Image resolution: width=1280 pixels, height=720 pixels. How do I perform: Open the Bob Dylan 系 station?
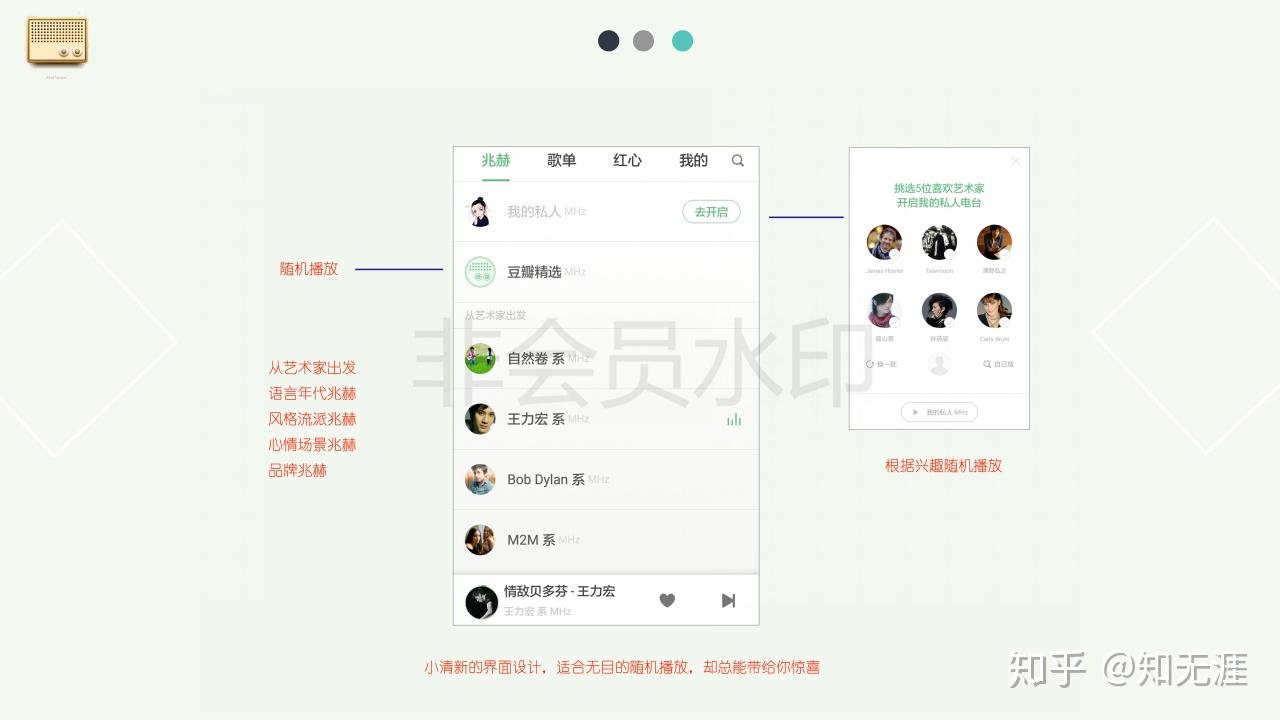pos(606,480)
